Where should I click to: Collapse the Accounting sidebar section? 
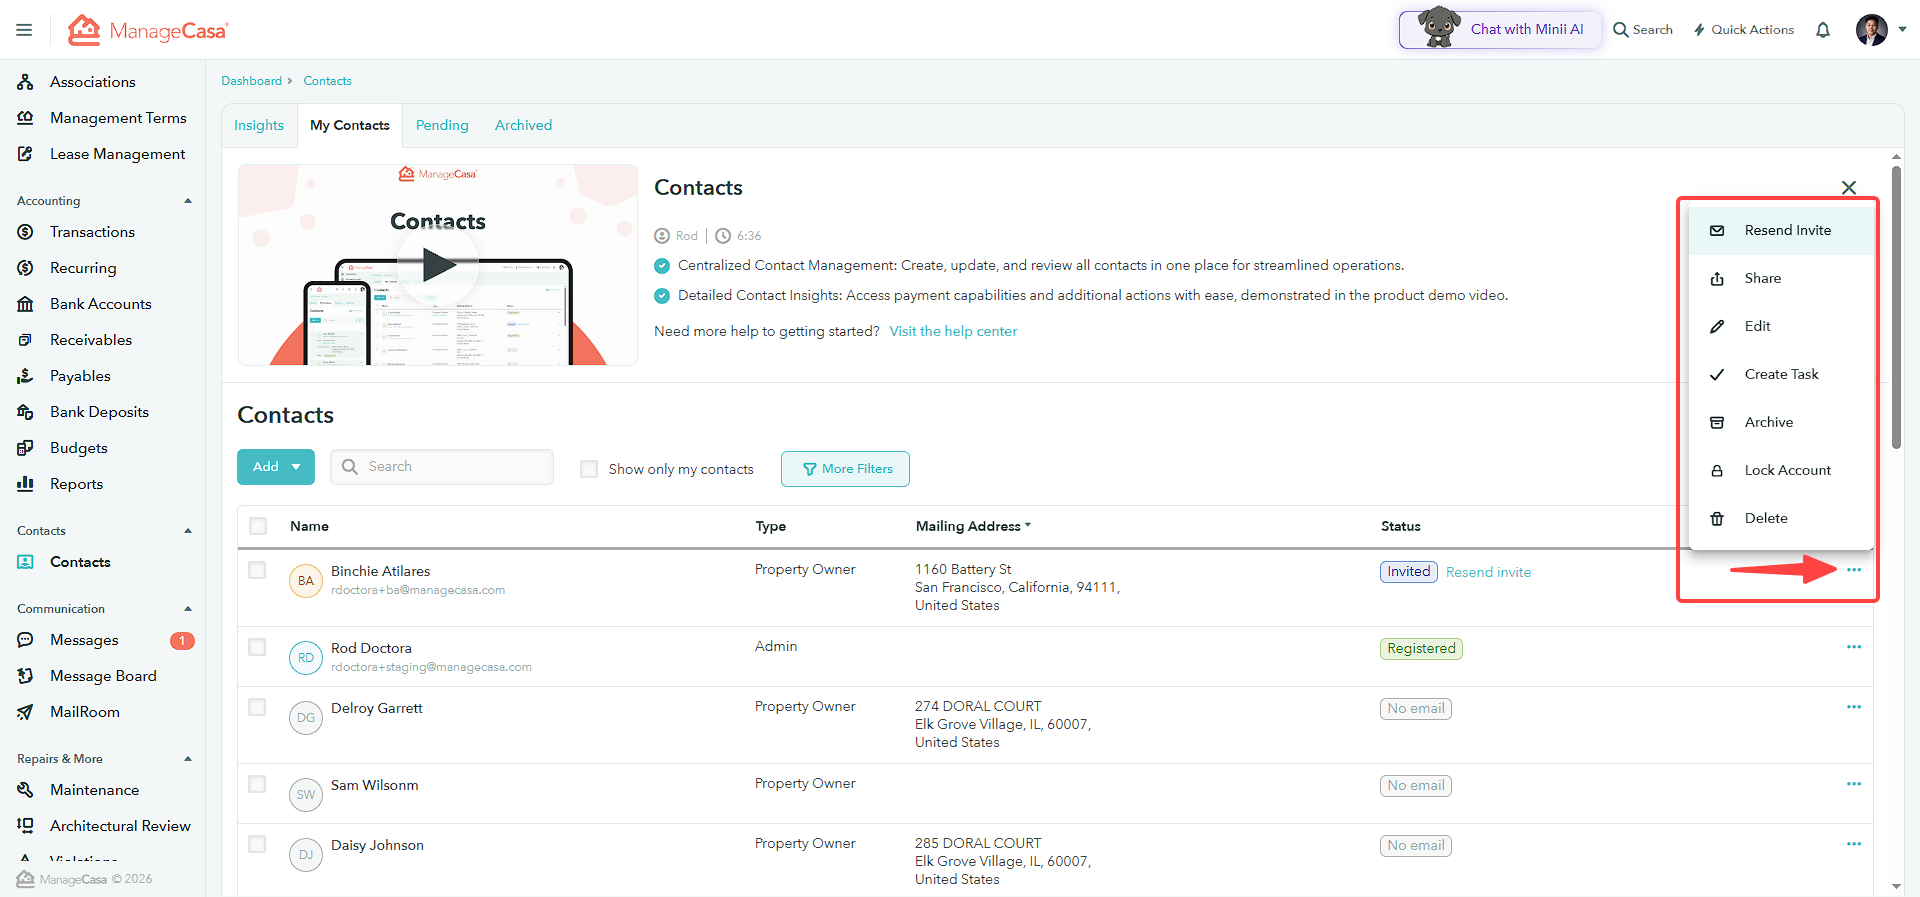click(x=188, y=201)
